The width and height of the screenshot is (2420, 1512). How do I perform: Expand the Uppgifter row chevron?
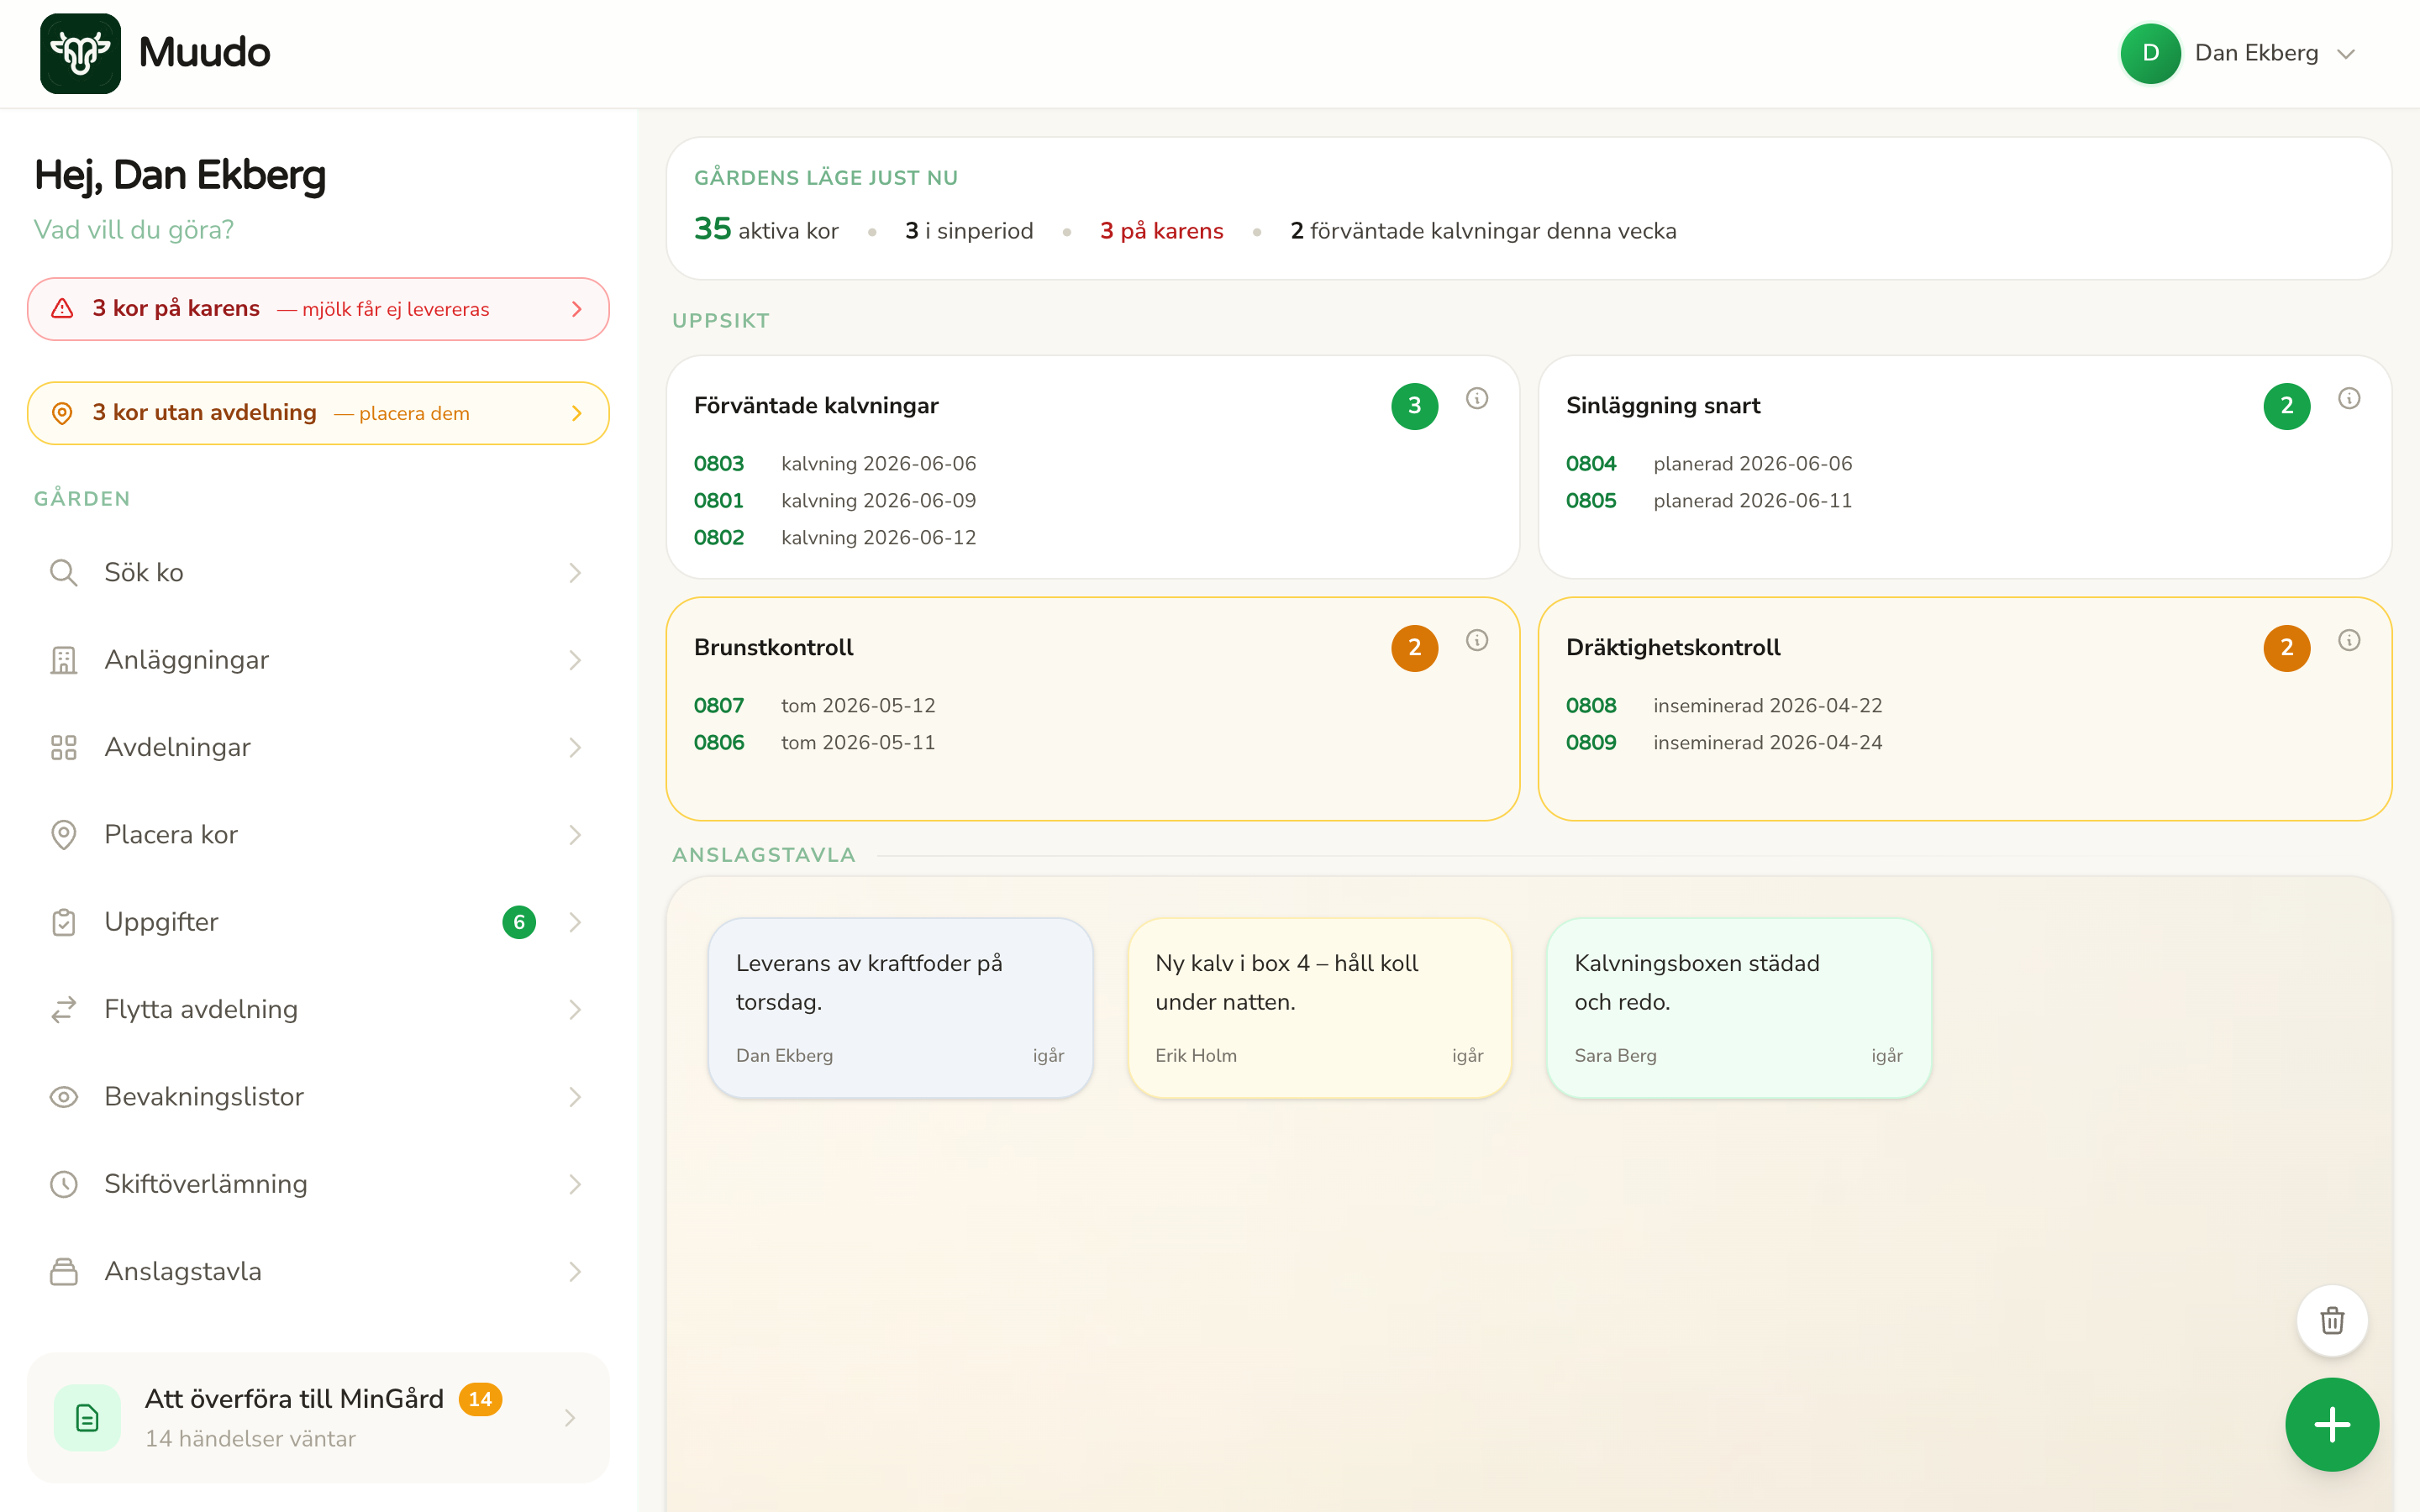[x=575, y=922]
